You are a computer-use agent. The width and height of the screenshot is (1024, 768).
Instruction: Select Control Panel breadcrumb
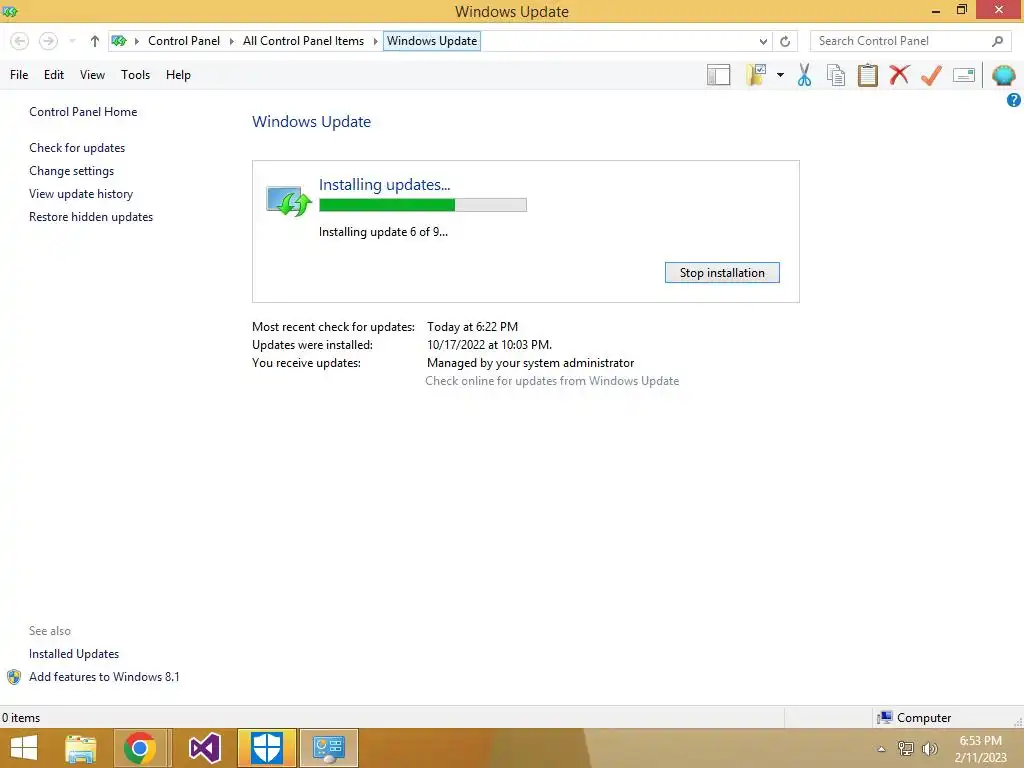[x=184, y=41]
